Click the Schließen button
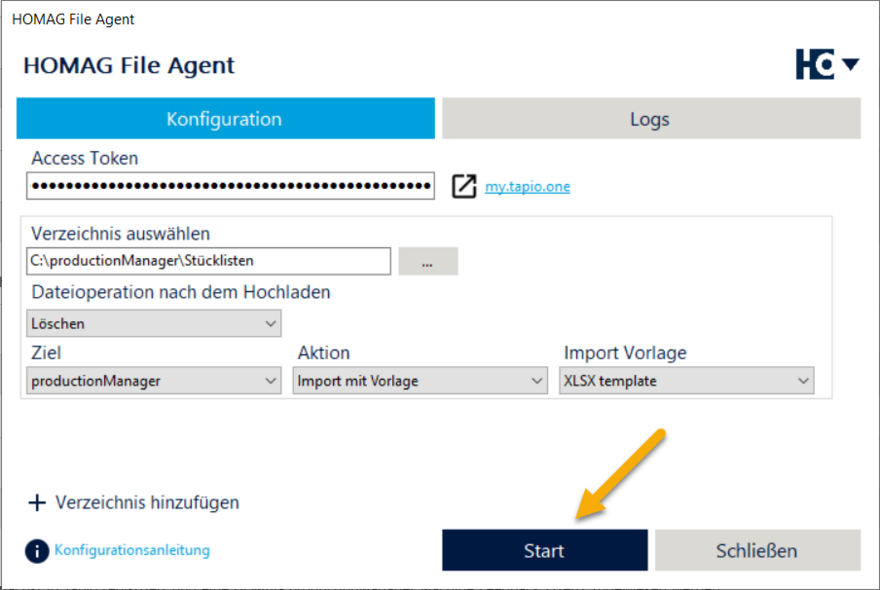 coord(757,550)
